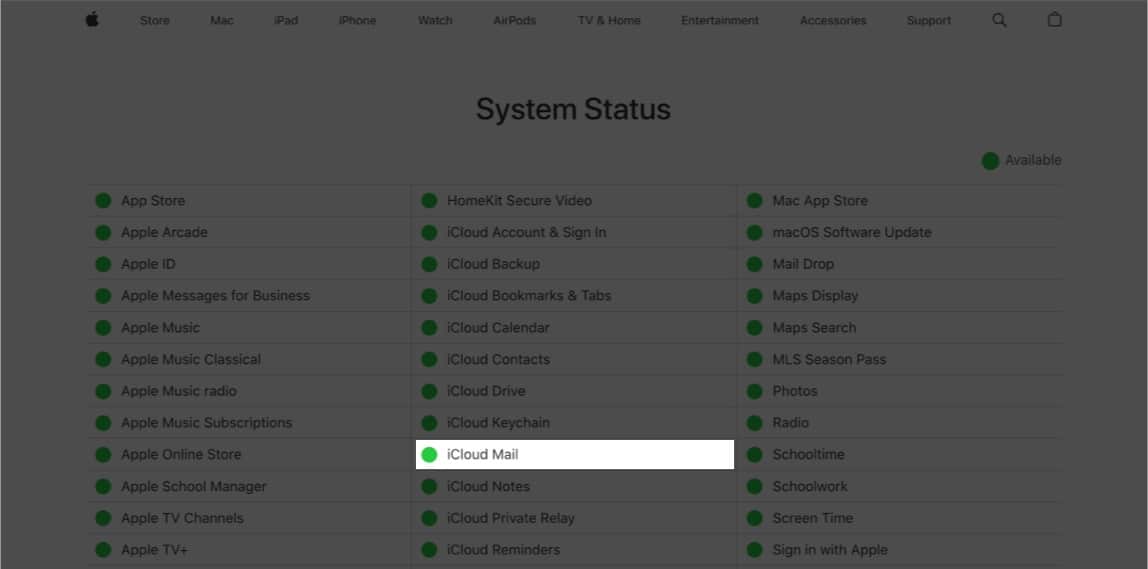Open the search magnifier icon
This screenshot has width=1148, height=569.
coord(999,20)
